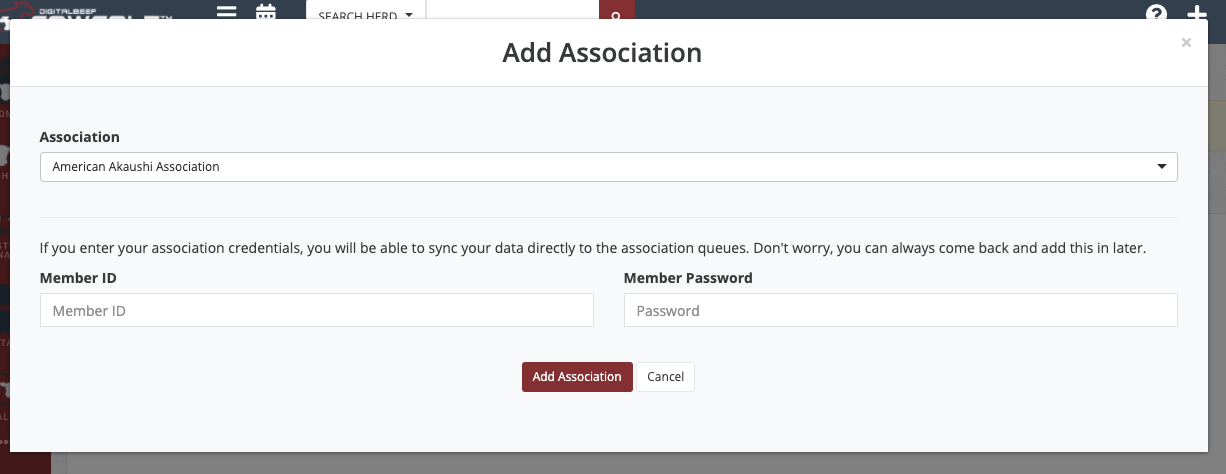
Task: Close the Add Association dialog with X
Action: [1186, 43]
